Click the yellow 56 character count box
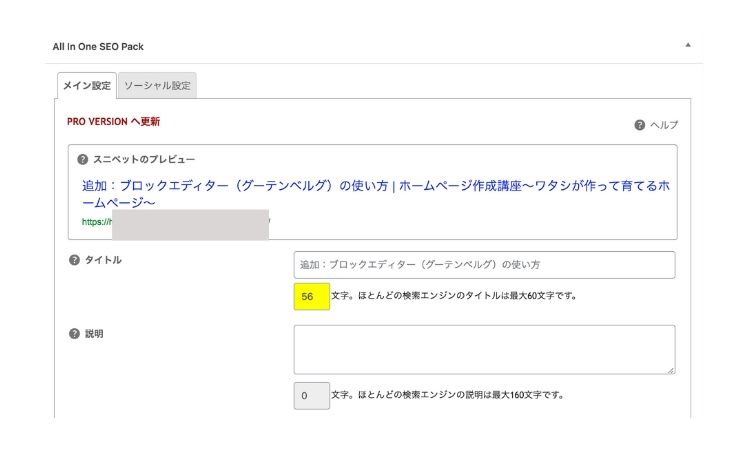750x450 pixels. click(x=312, y=296)
